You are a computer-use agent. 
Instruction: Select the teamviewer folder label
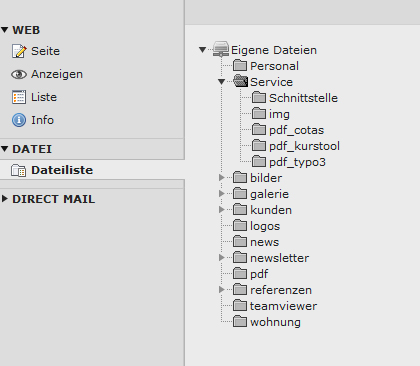pyautogui.click(x=283, y=306)
